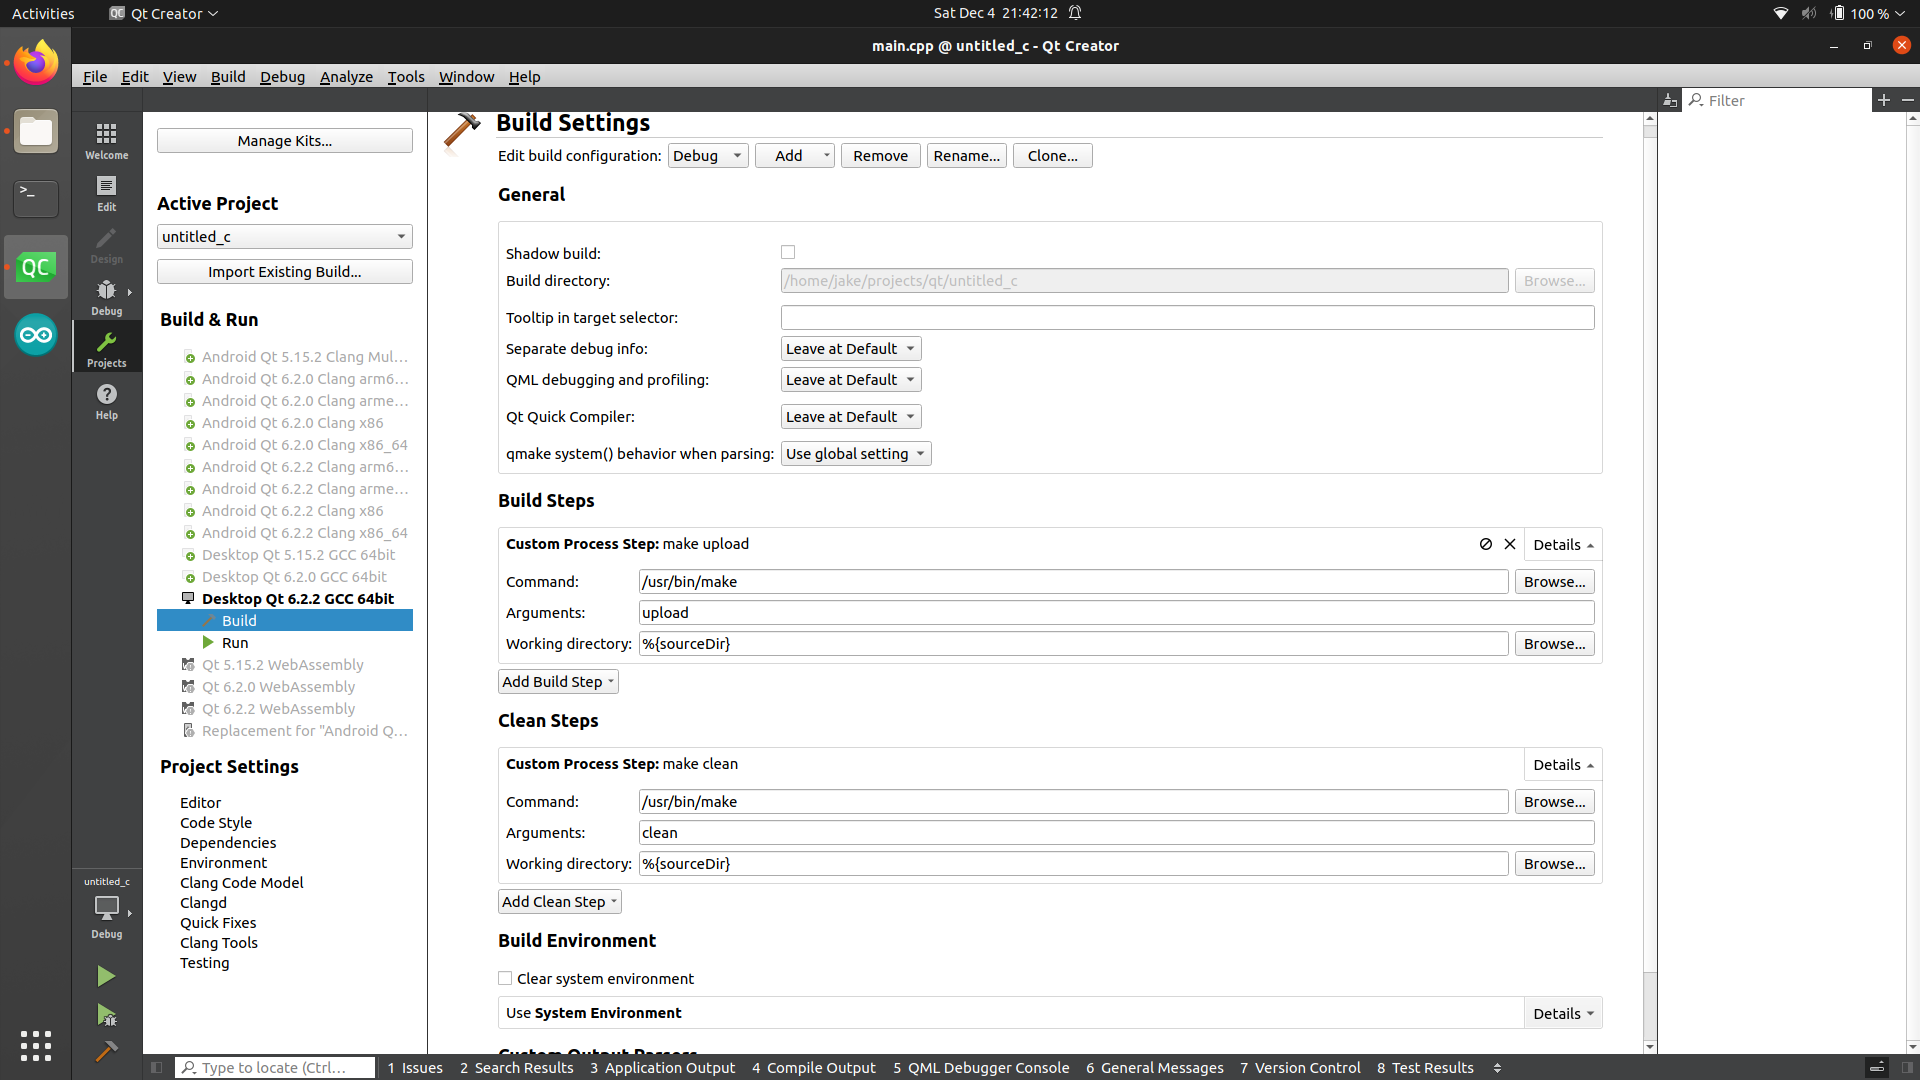Open the kit selector showing untitled_c Debug
The height and width of the screenshot is (1080, 1920).
[x=106, y=907]
